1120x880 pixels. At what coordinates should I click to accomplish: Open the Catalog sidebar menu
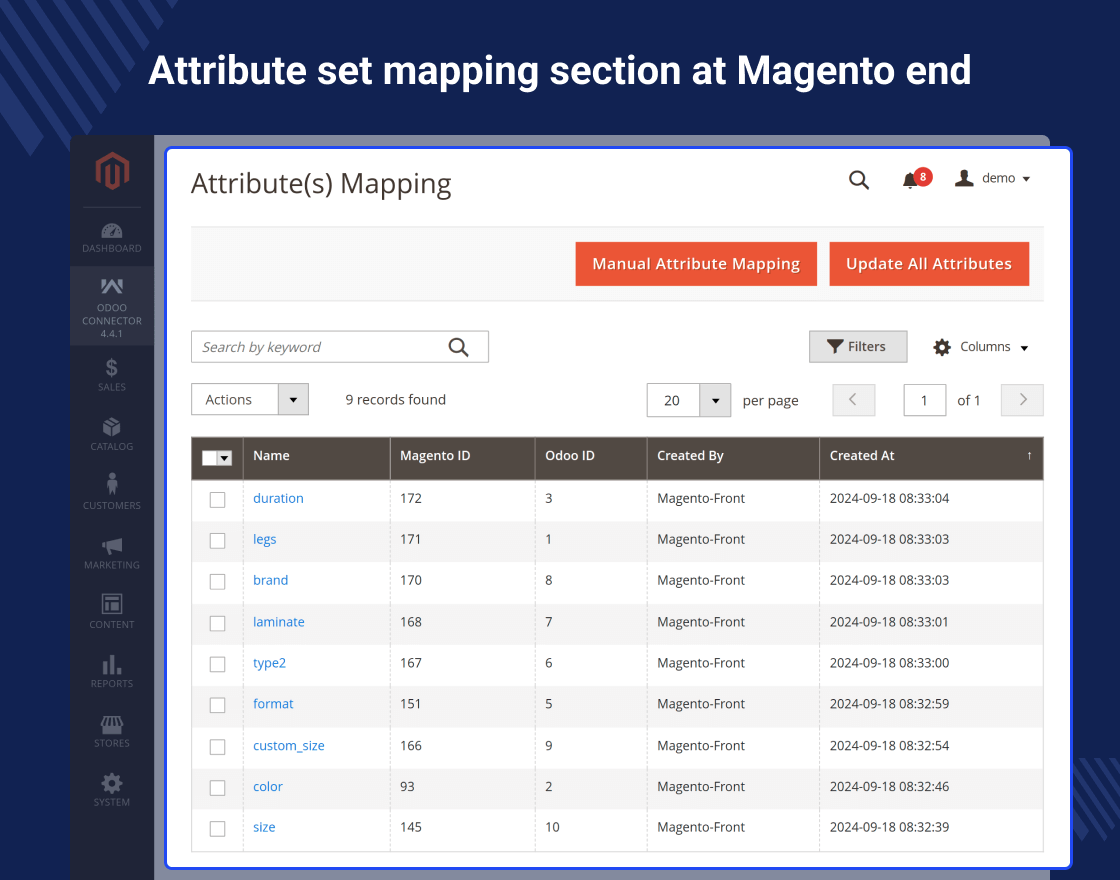click(x=112, y=434)
